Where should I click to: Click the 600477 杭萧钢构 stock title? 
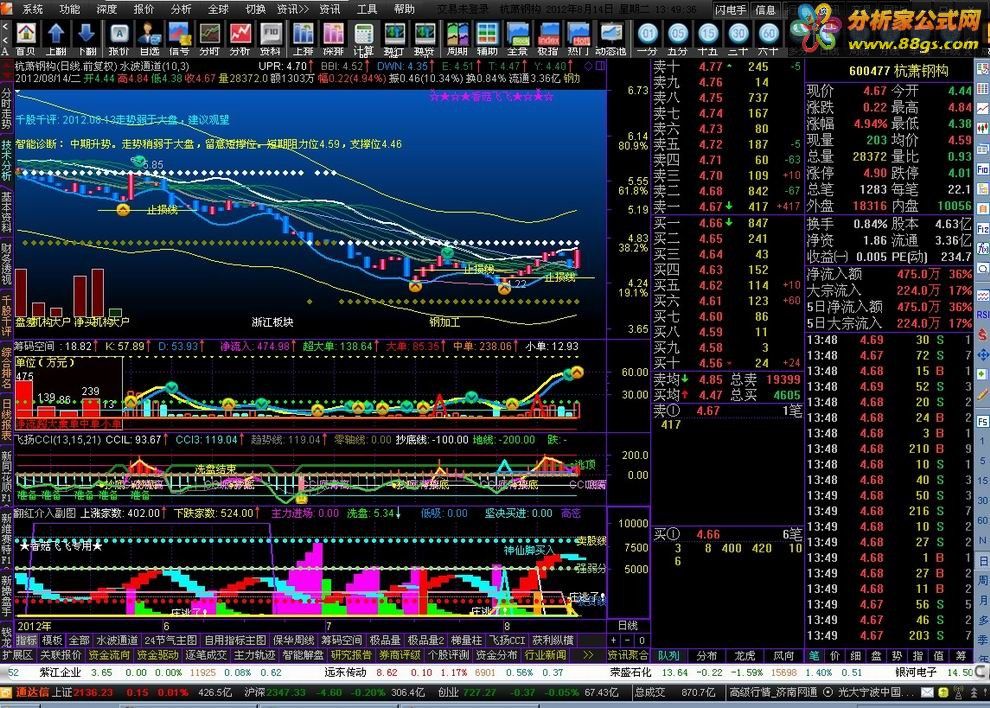click(x=898, y=71)
